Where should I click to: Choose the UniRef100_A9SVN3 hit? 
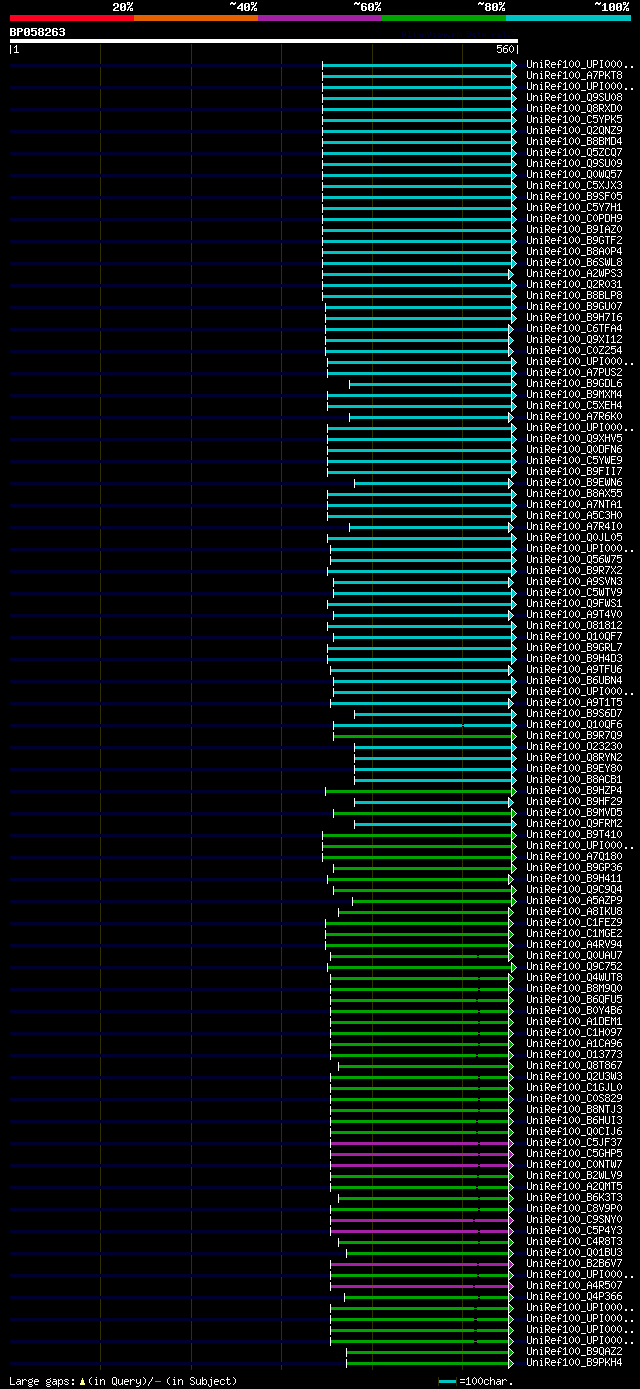[574, 581]
